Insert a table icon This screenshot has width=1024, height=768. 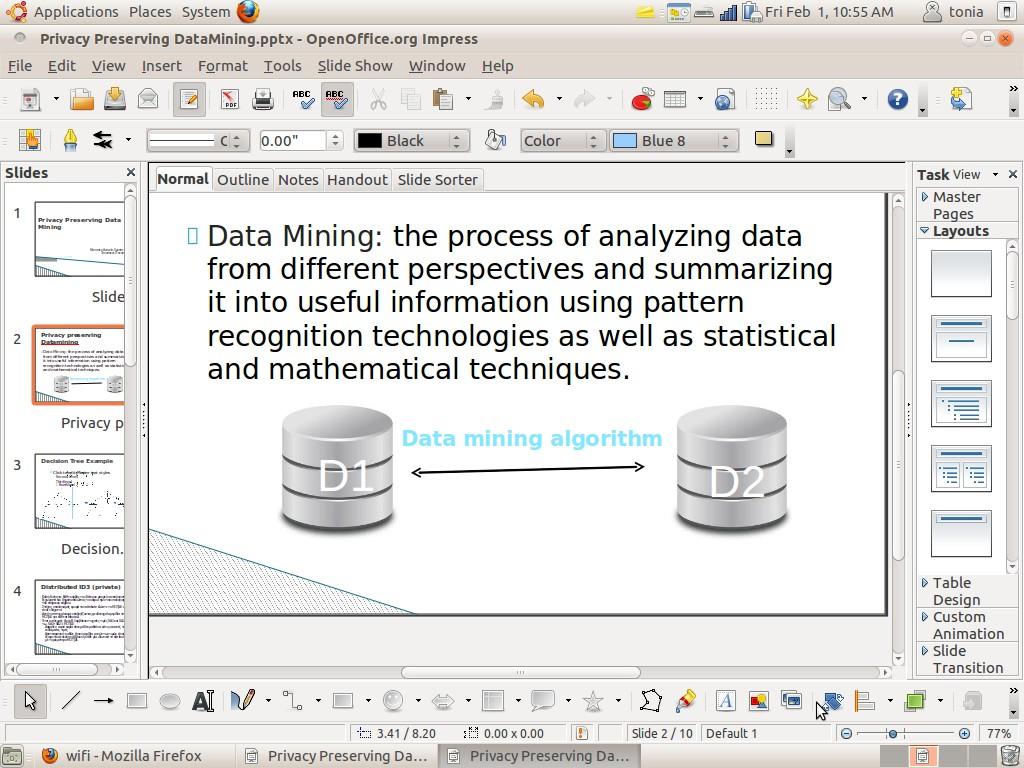(x=675, y=99)
